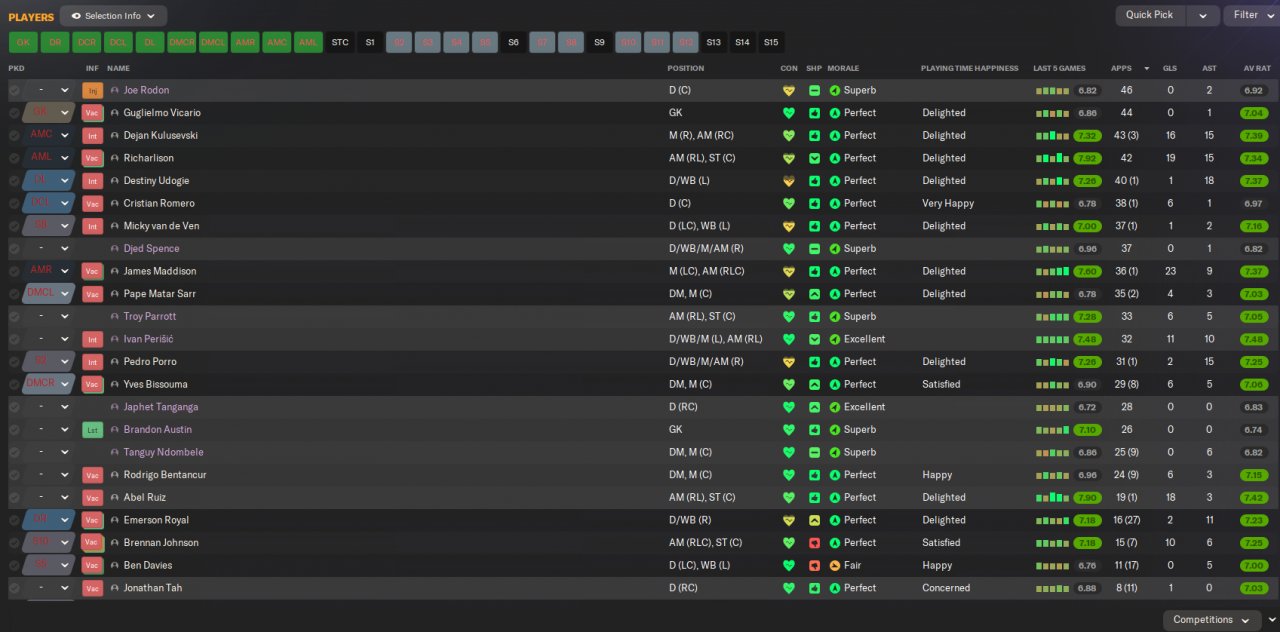Select the S15 substitute slot
Image resolution: width=1280 pixels, height=632 pixels.
(x=770, y=42)
